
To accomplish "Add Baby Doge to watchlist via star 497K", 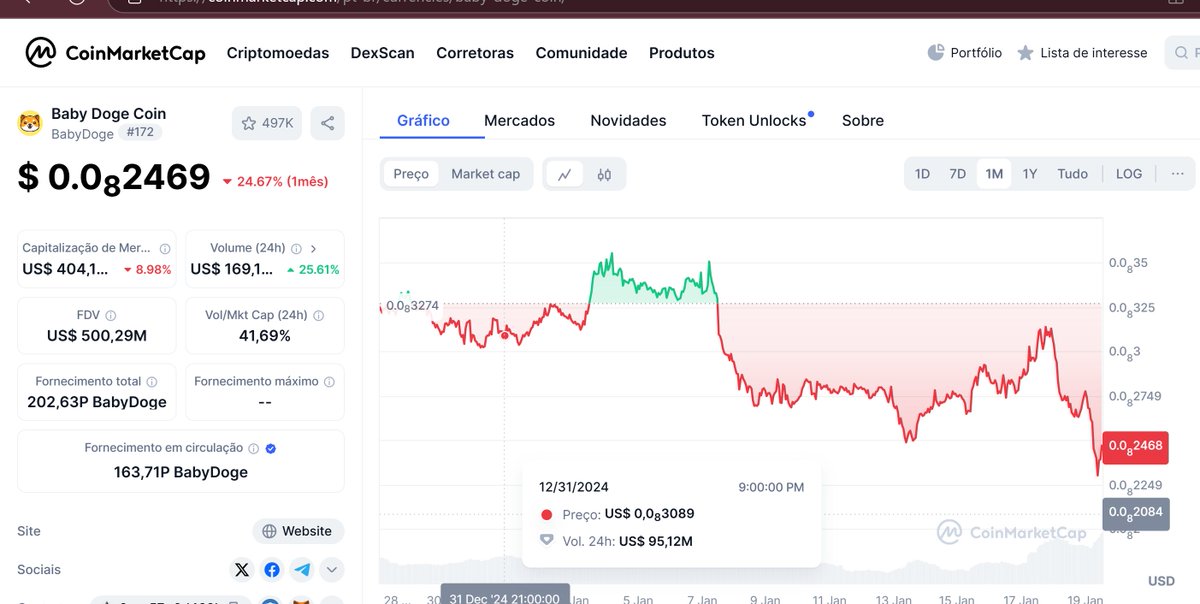I will click(x=267, y=123).
